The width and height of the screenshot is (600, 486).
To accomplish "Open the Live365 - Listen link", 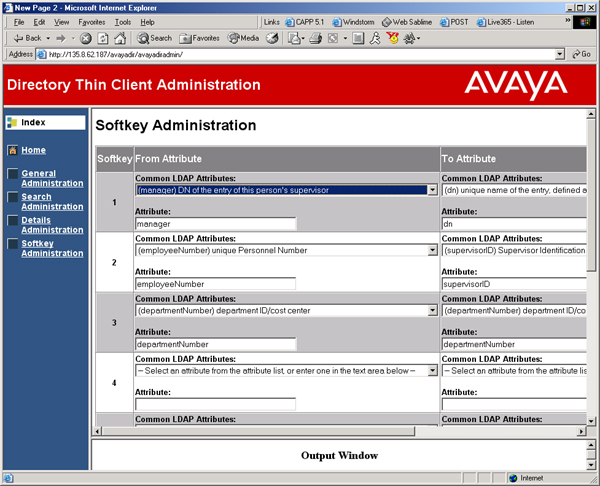I will tap(505, 22).
